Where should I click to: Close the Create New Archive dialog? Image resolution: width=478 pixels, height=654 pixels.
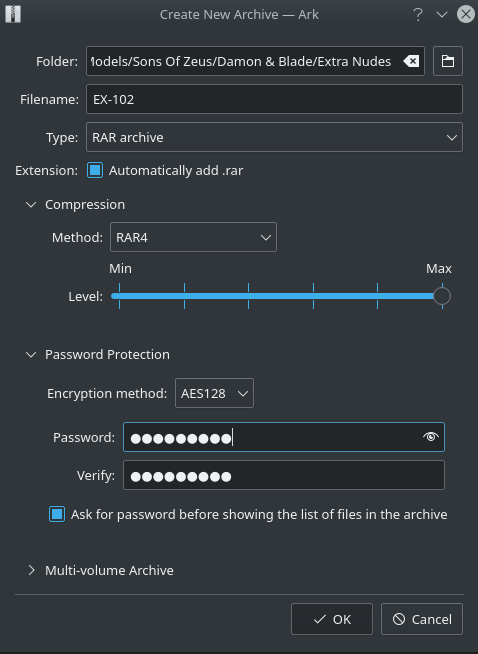coord(465,14)
